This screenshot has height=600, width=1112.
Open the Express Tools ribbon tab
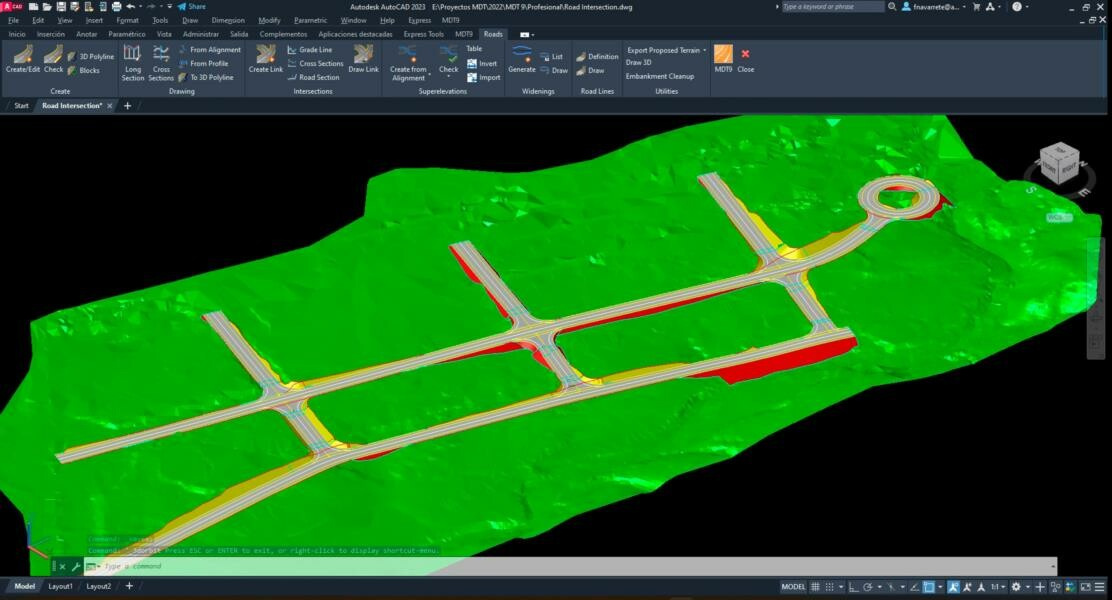coord(423,34)
